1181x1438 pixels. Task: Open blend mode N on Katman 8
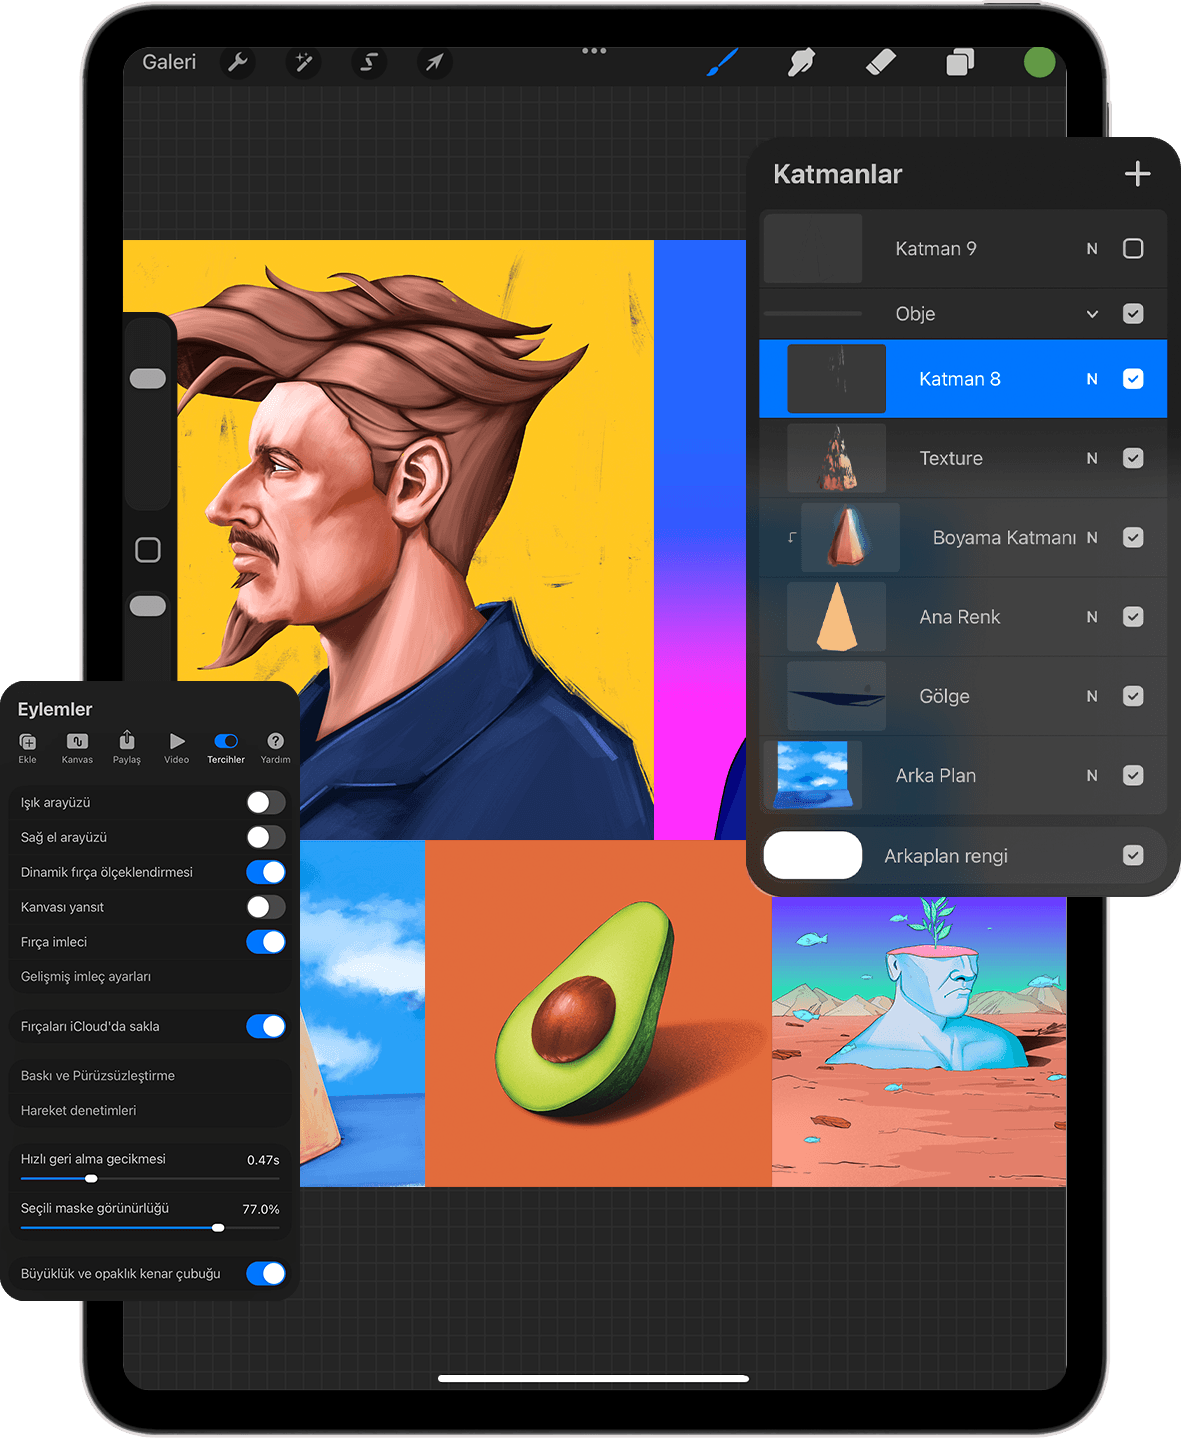coord(1092,379)
